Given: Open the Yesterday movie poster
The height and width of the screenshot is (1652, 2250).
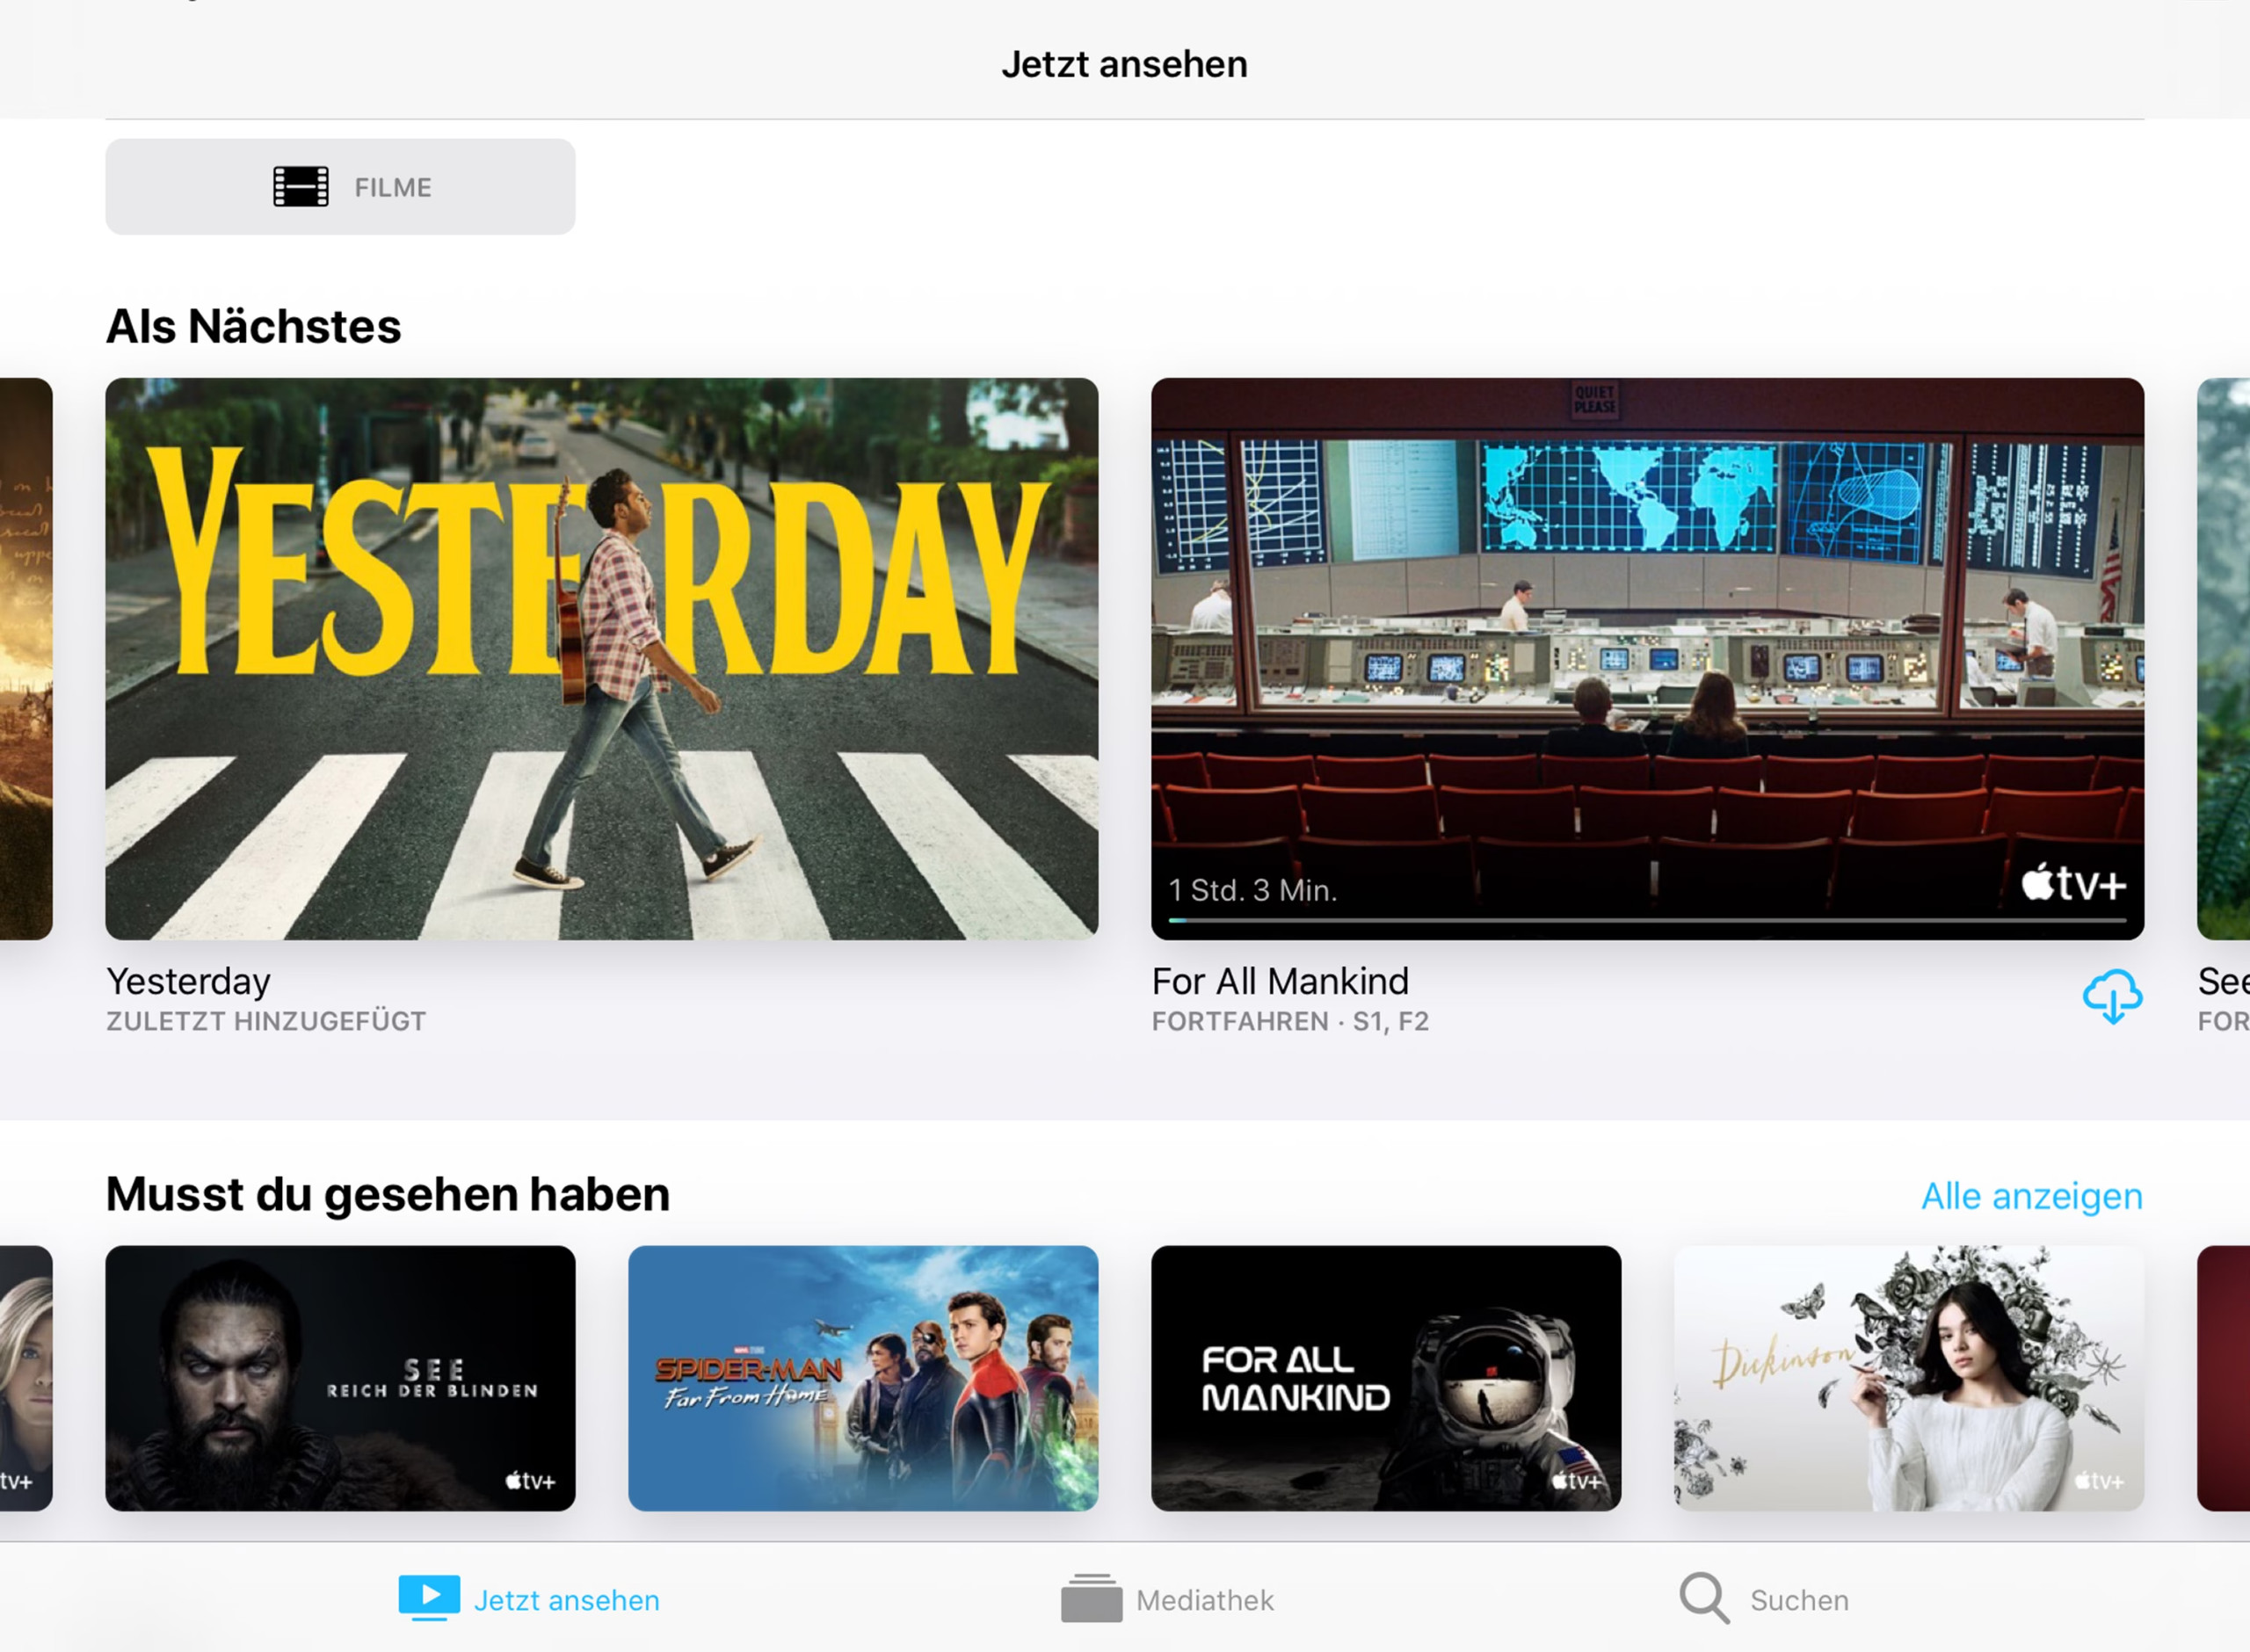Looking at the screenshot, I should [x=601, y=658].
